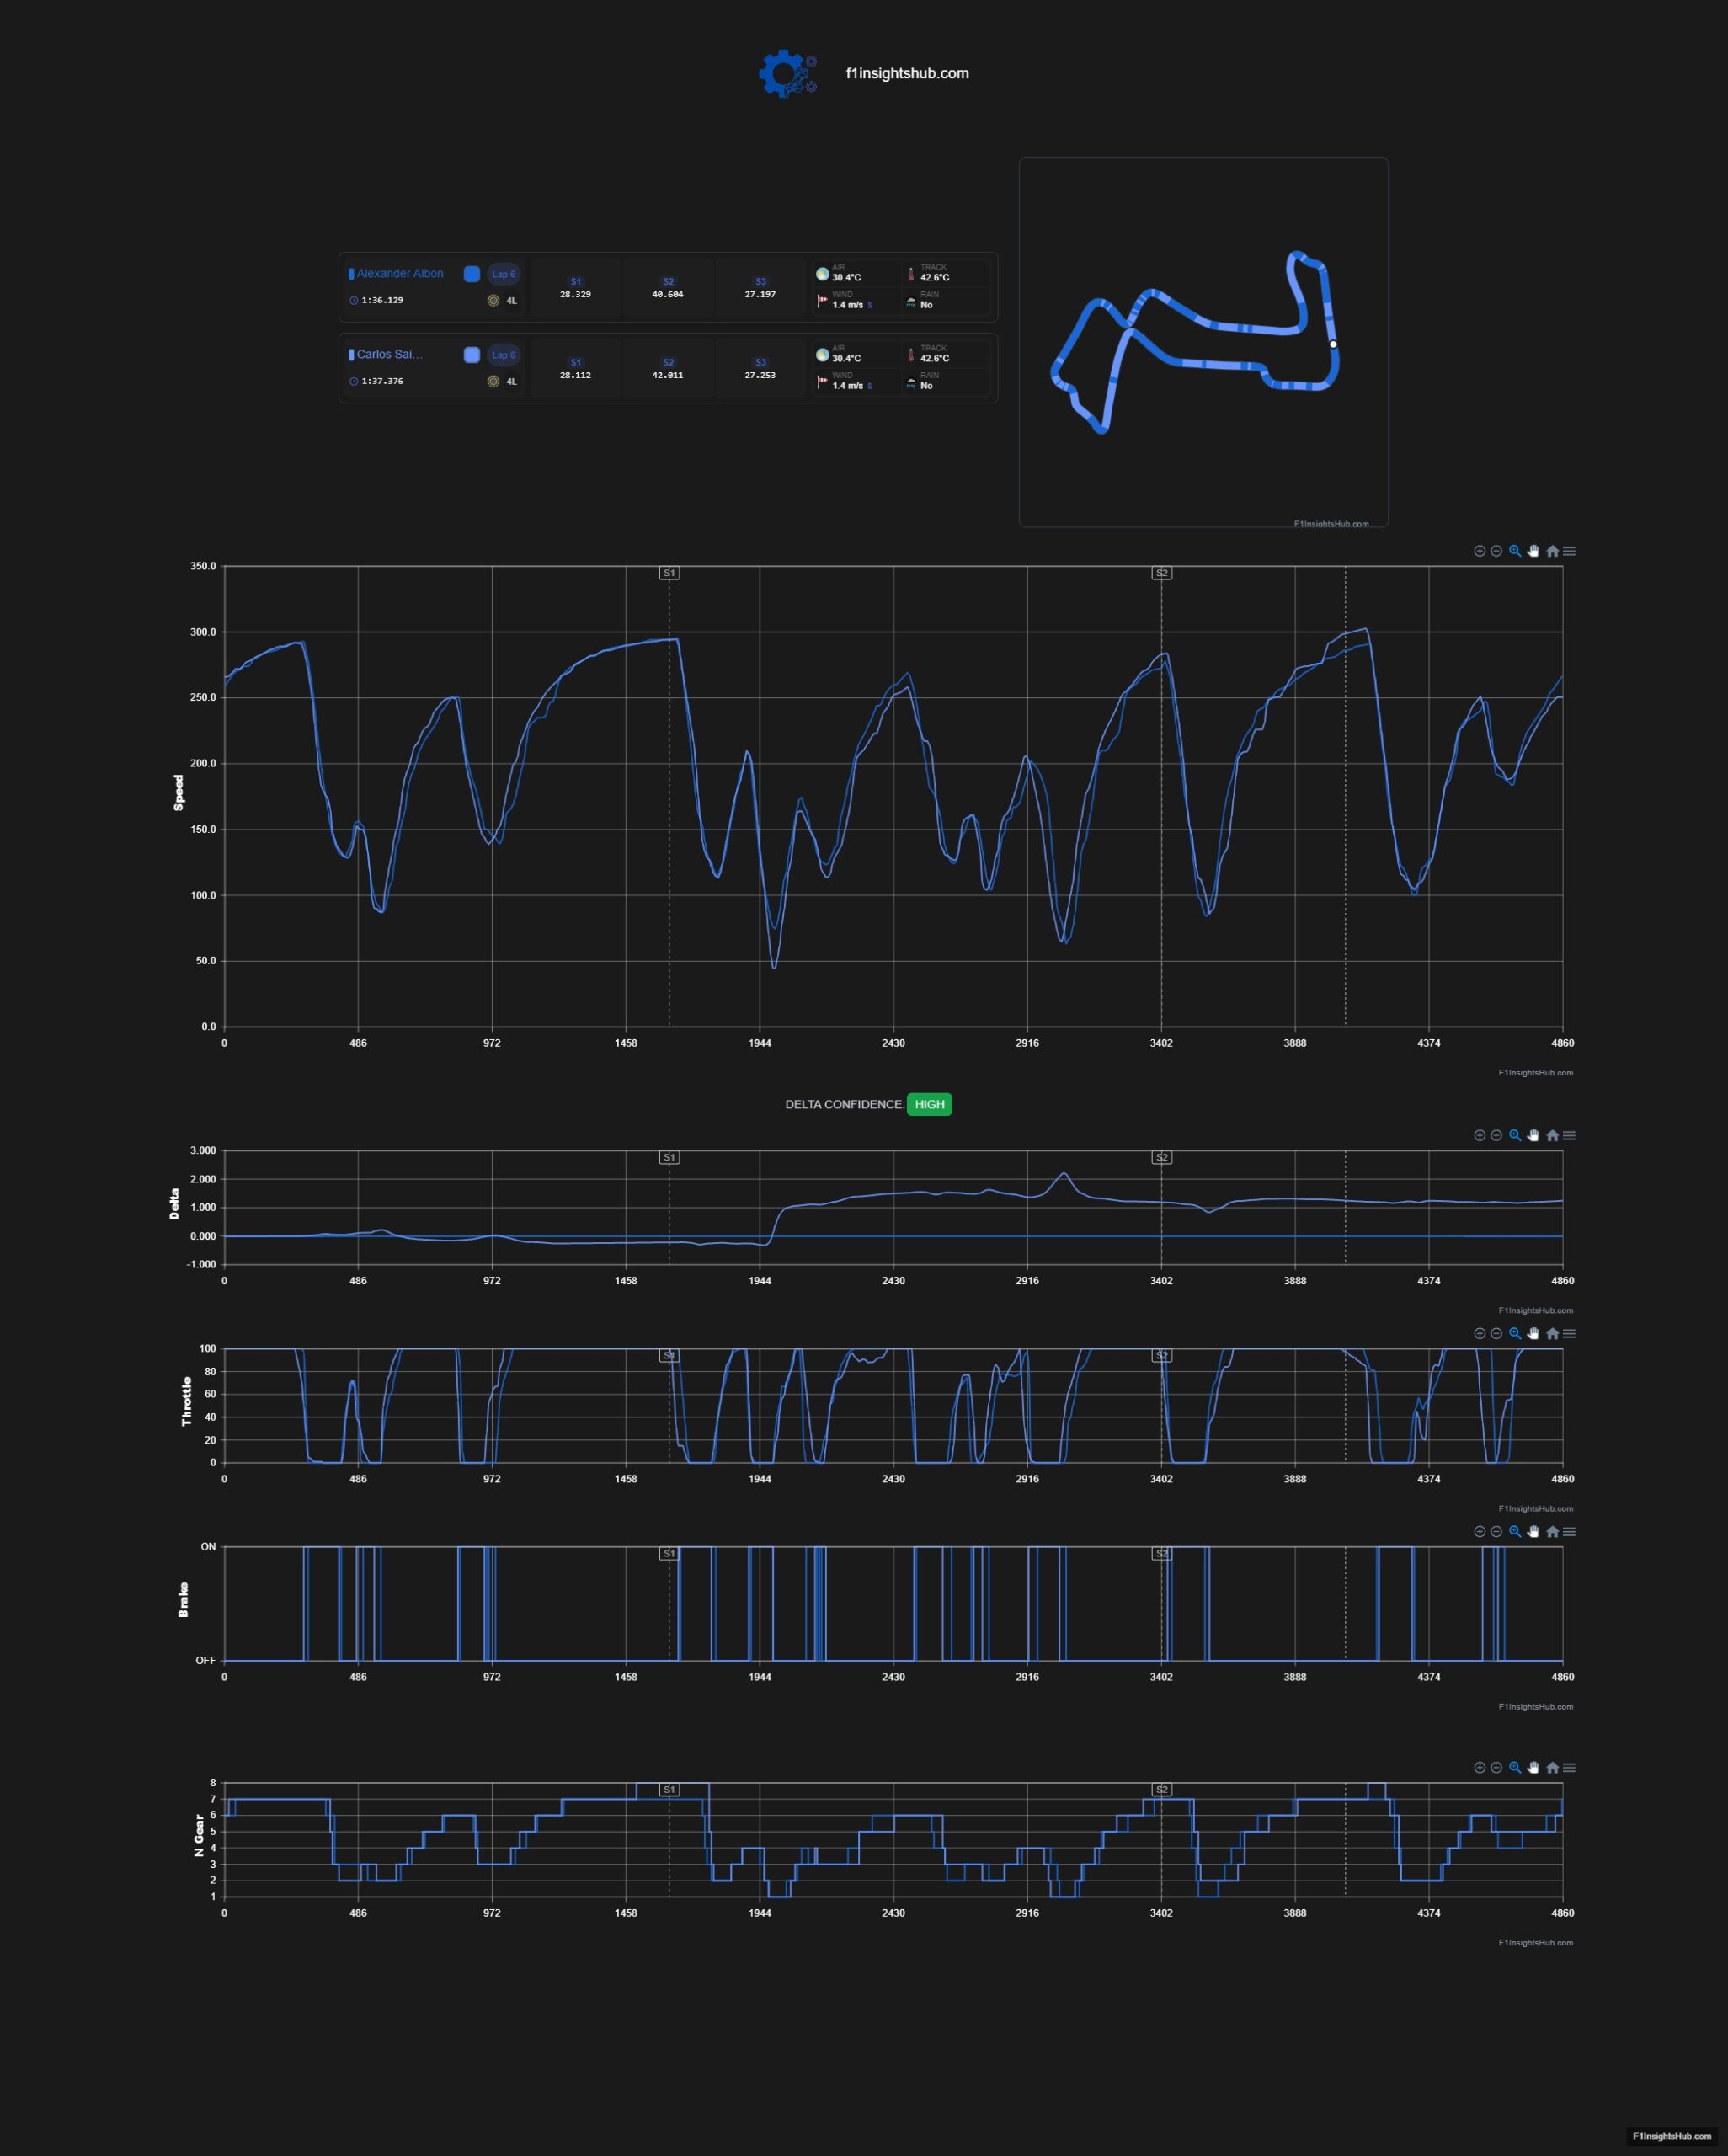Click Sainz's lap time 1:37.376

coord(382,381)
